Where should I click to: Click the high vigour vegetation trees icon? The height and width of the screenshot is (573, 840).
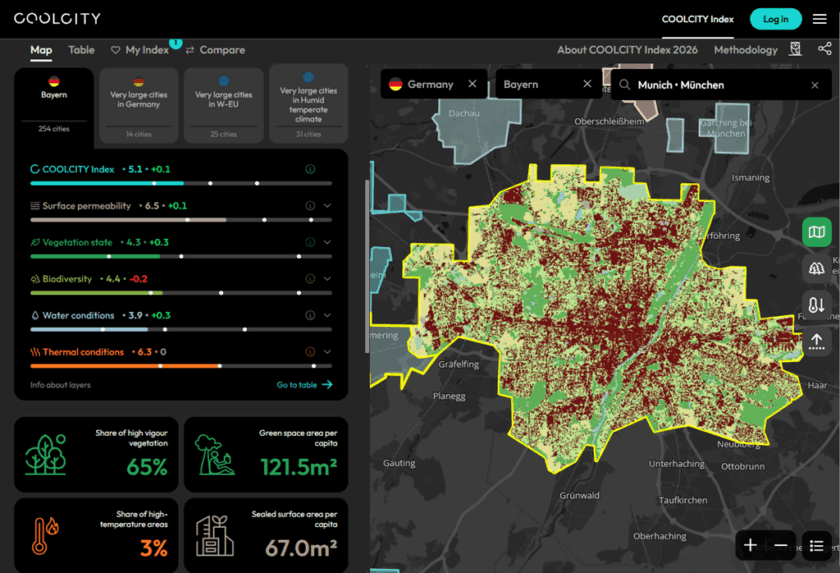(x=46, y=455)
